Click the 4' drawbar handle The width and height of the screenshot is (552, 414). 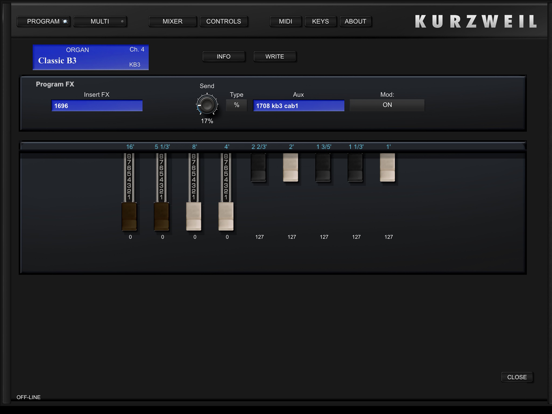(226, 217)
